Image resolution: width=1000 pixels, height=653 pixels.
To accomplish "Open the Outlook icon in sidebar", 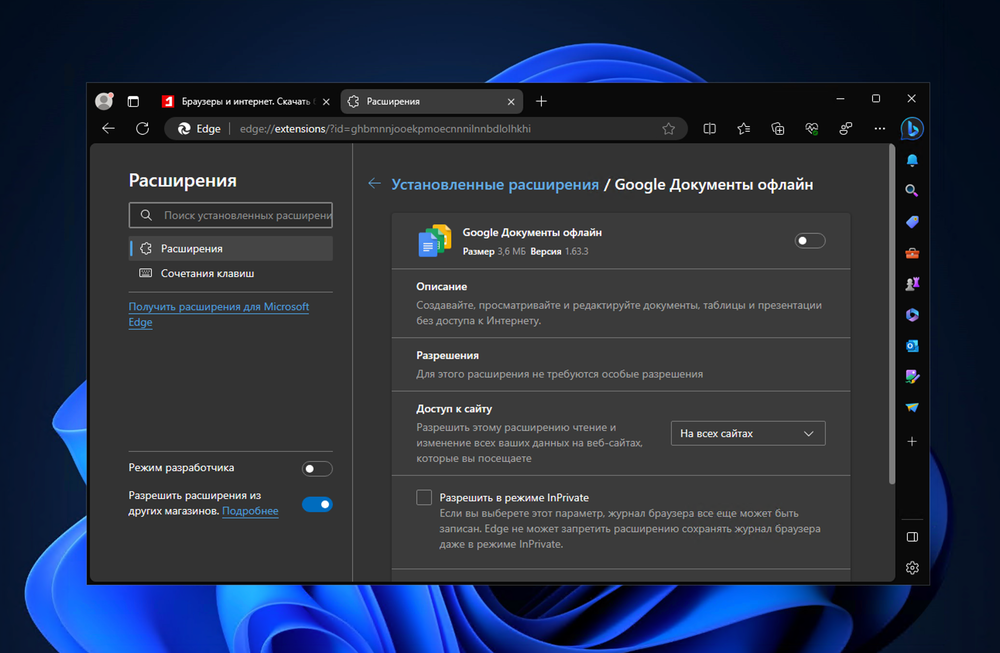I will click(x=912, y=346).
